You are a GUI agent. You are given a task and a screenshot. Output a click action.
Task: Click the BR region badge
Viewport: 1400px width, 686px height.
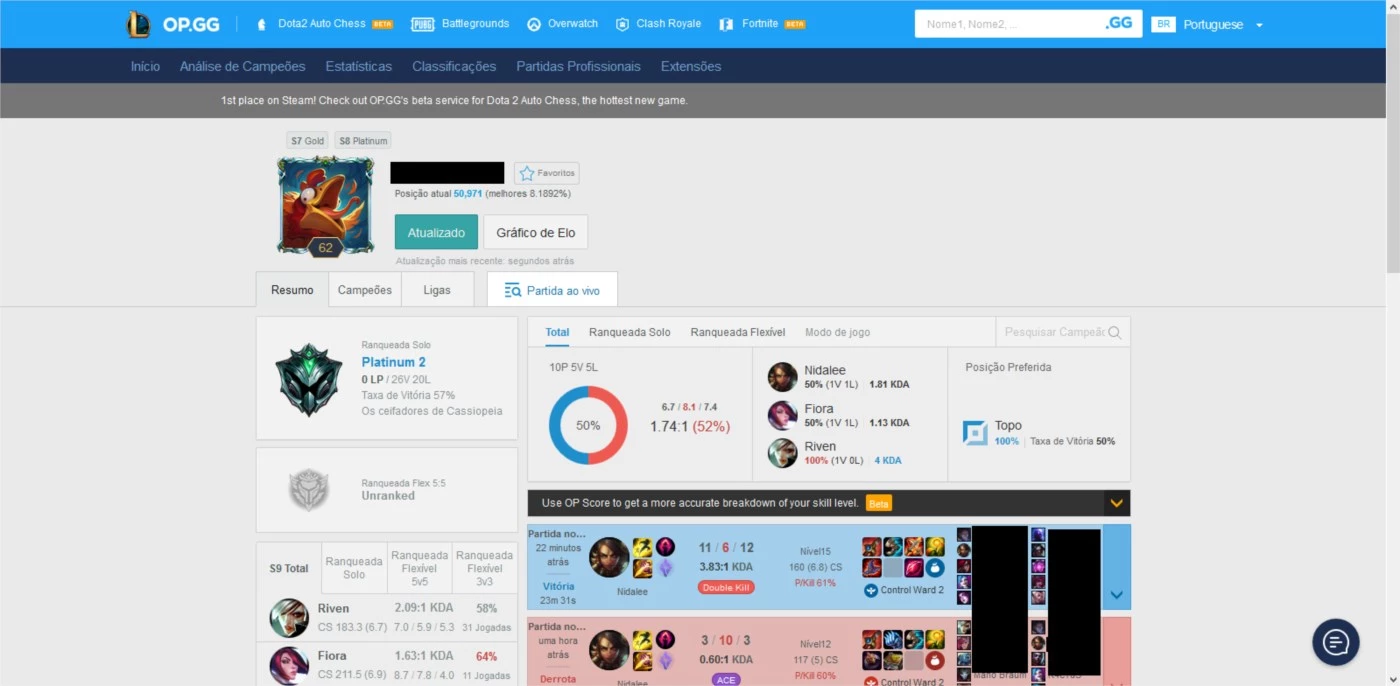pos(1163,24)
